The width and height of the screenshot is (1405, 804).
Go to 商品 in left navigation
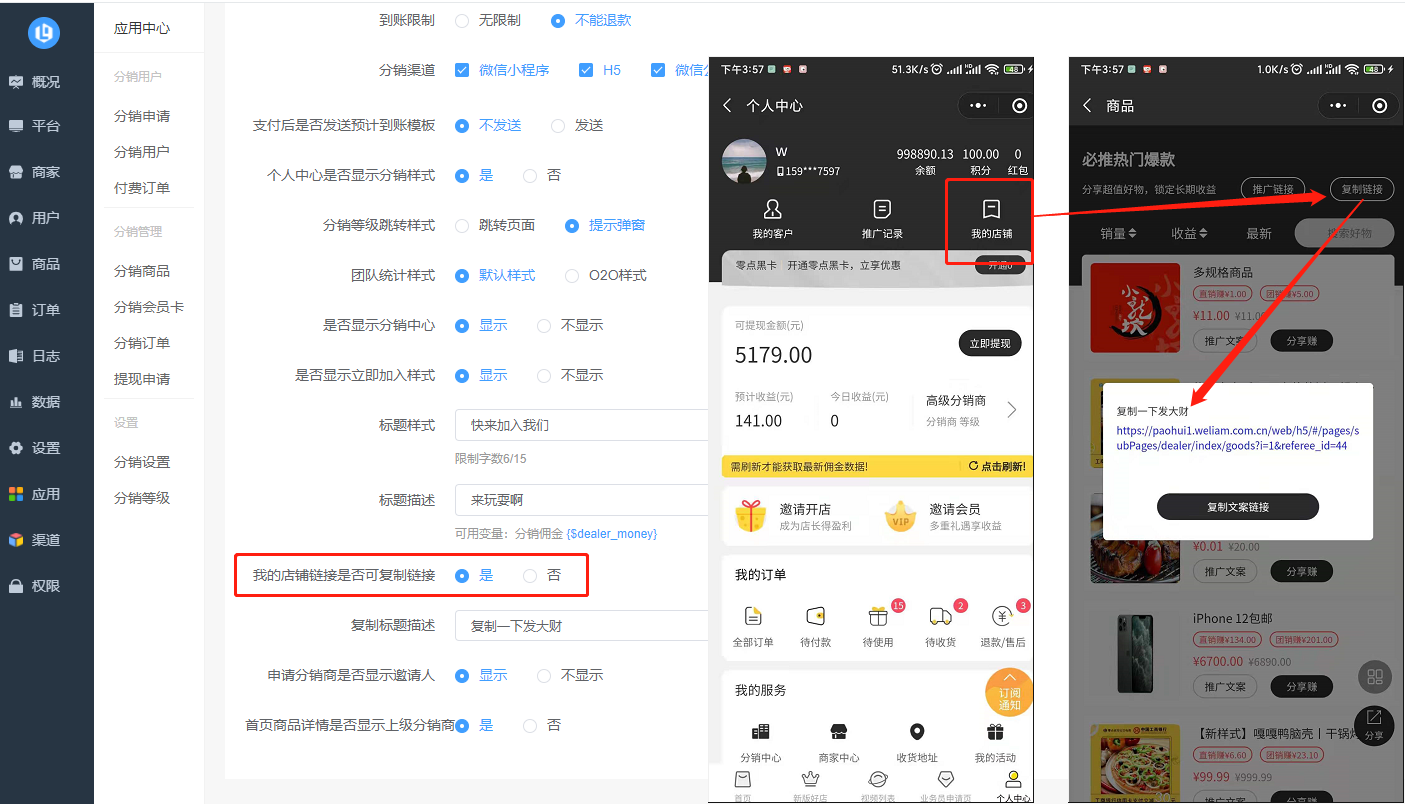(x=46, y=264)
